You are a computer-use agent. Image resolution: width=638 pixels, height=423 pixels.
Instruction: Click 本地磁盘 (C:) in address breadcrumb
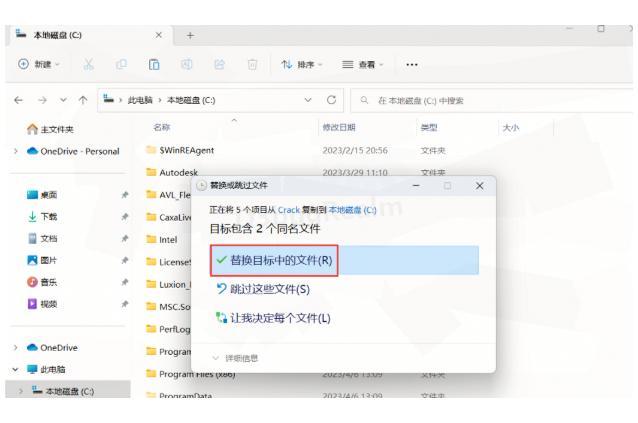coord(191,100)
